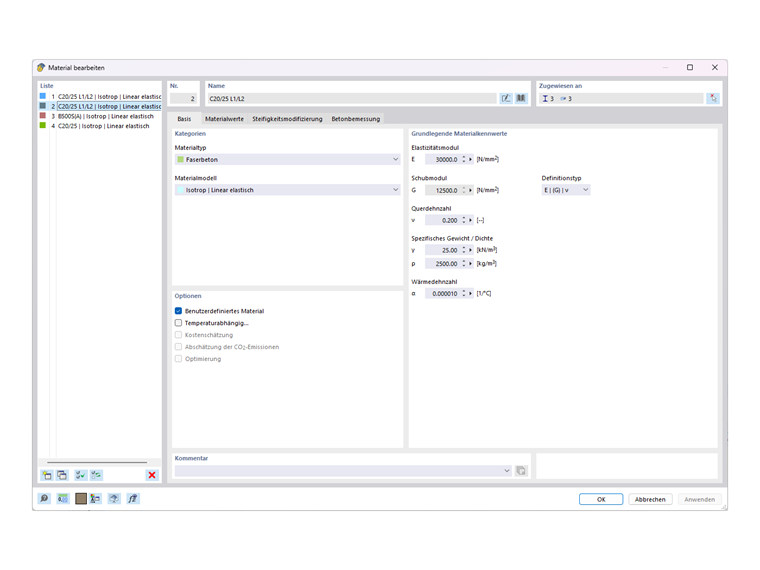This screenshot has height=570, width=760.
Task: Click the brown material color swatch
Action: (81, 498)
